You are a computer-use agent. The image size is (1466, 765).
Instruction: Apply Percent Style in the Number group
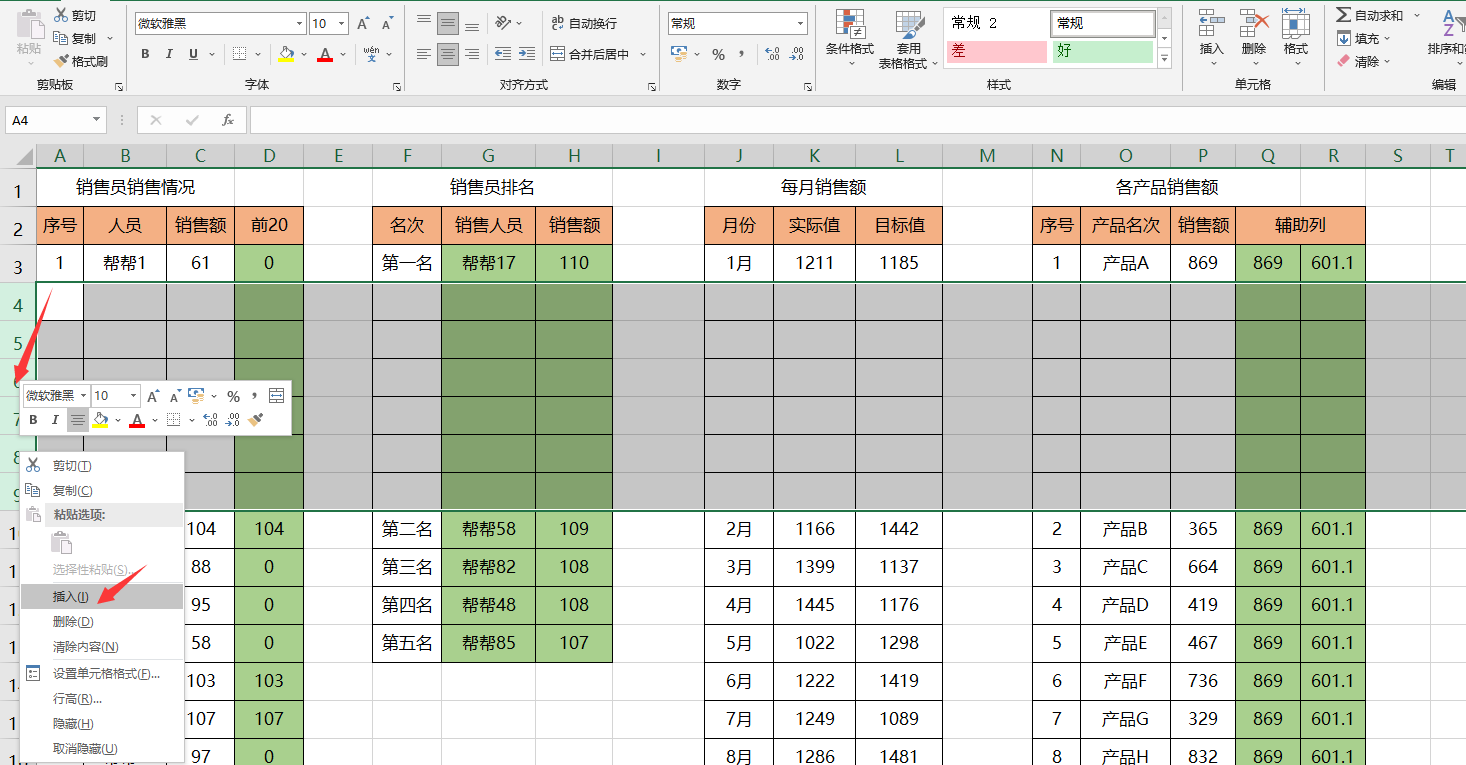(718, 55)
